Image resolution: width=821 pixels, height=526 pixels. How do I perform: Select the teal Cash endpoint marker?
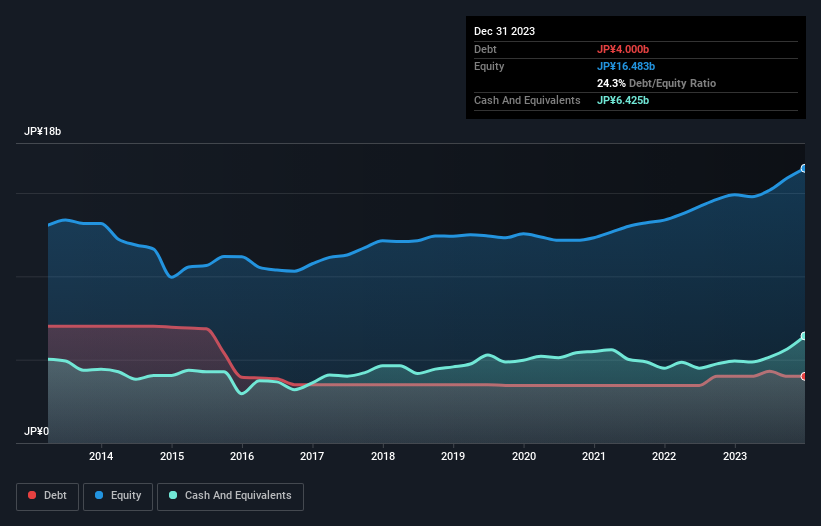(x=804, y=336)
